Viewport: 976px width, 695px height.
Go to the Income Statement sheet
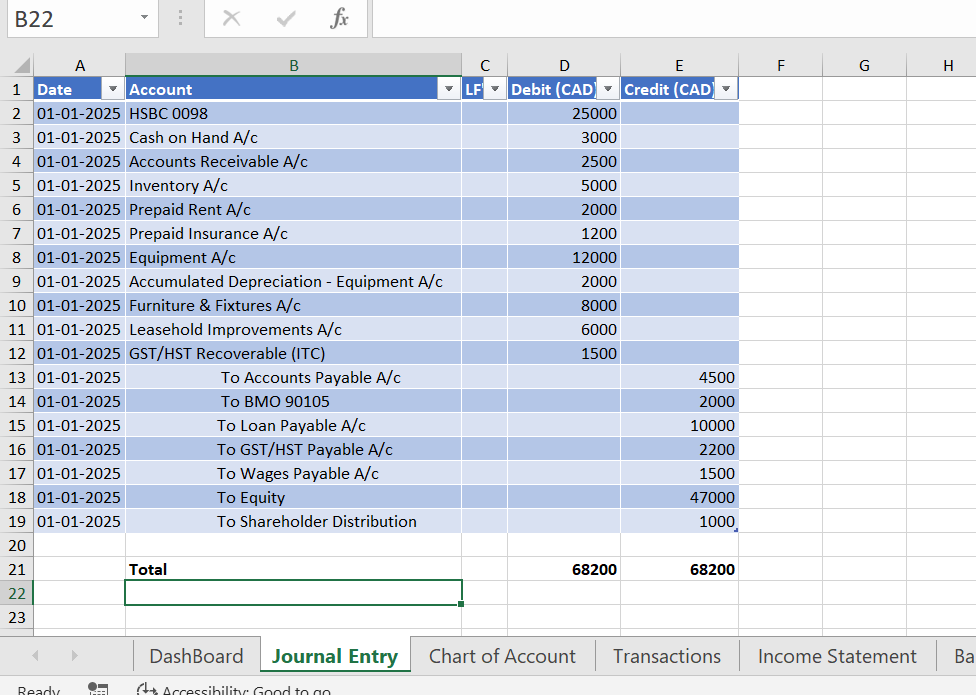837,656
